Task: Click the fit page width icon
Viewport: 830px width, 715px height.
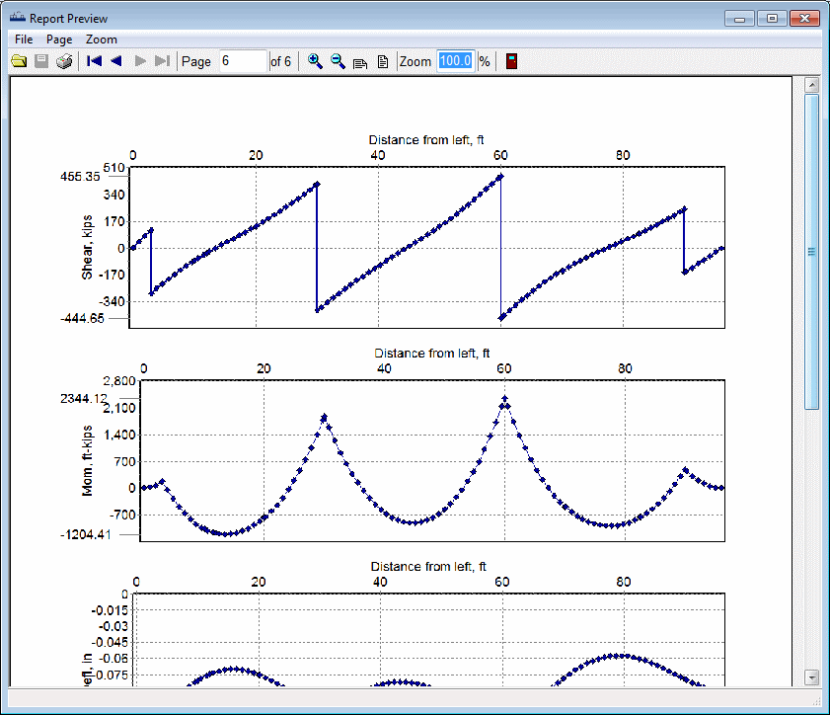Action: [360, 62]
